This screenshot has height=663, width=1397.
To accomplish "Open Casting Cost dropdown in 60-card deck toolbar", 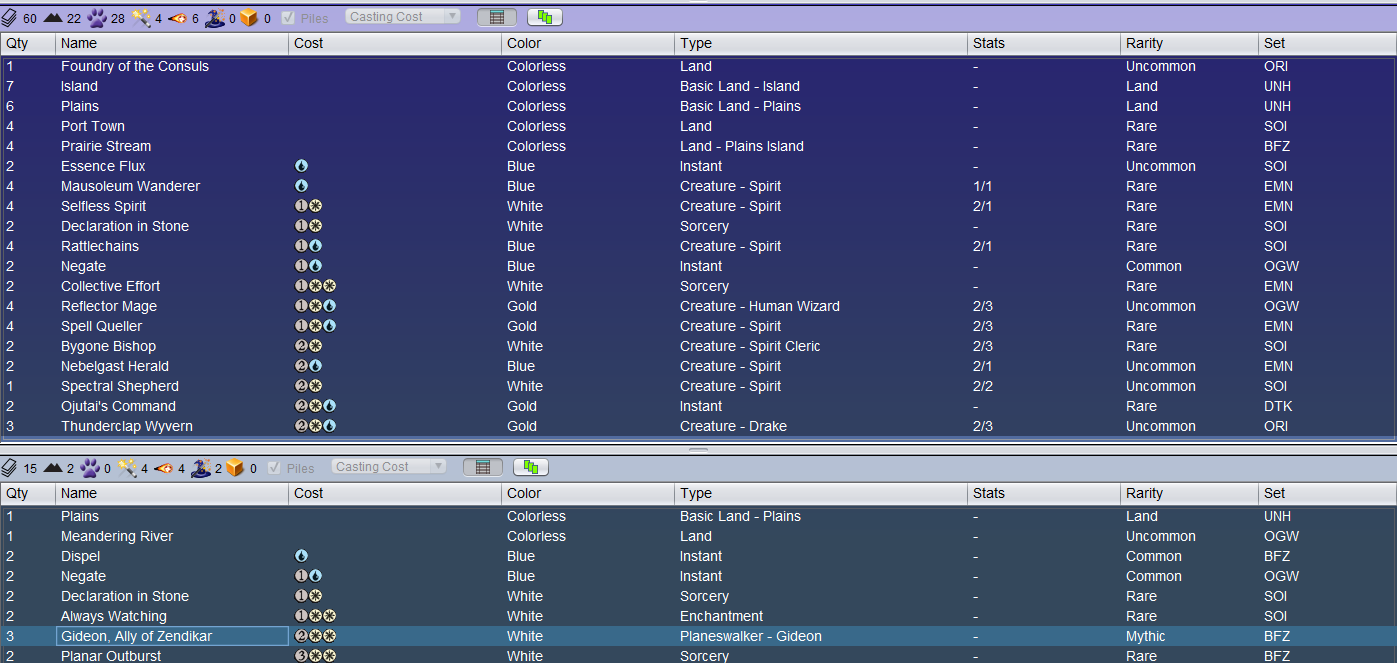I will click(403, 17).
